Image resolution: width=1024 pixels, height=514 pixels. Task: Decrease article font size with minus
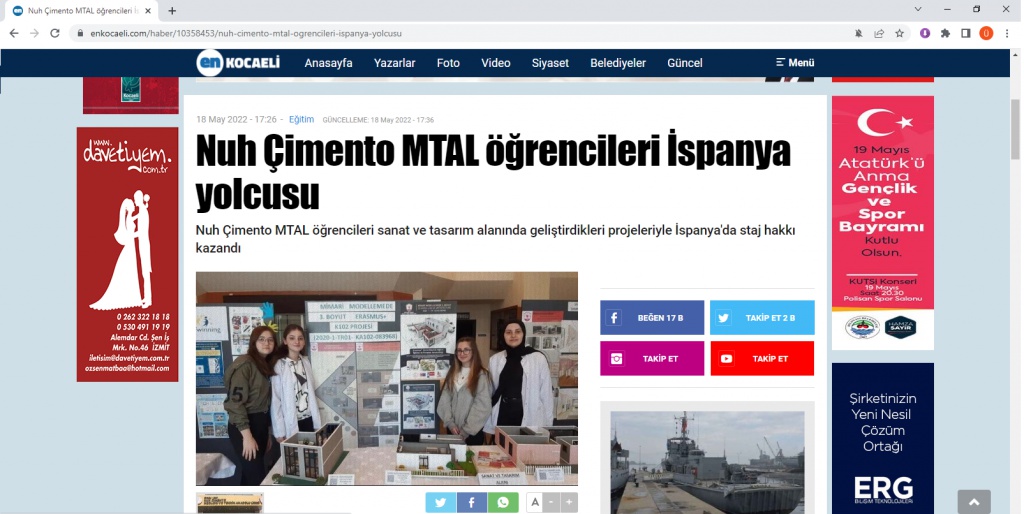pyautogui.click(x=552, y=502)
